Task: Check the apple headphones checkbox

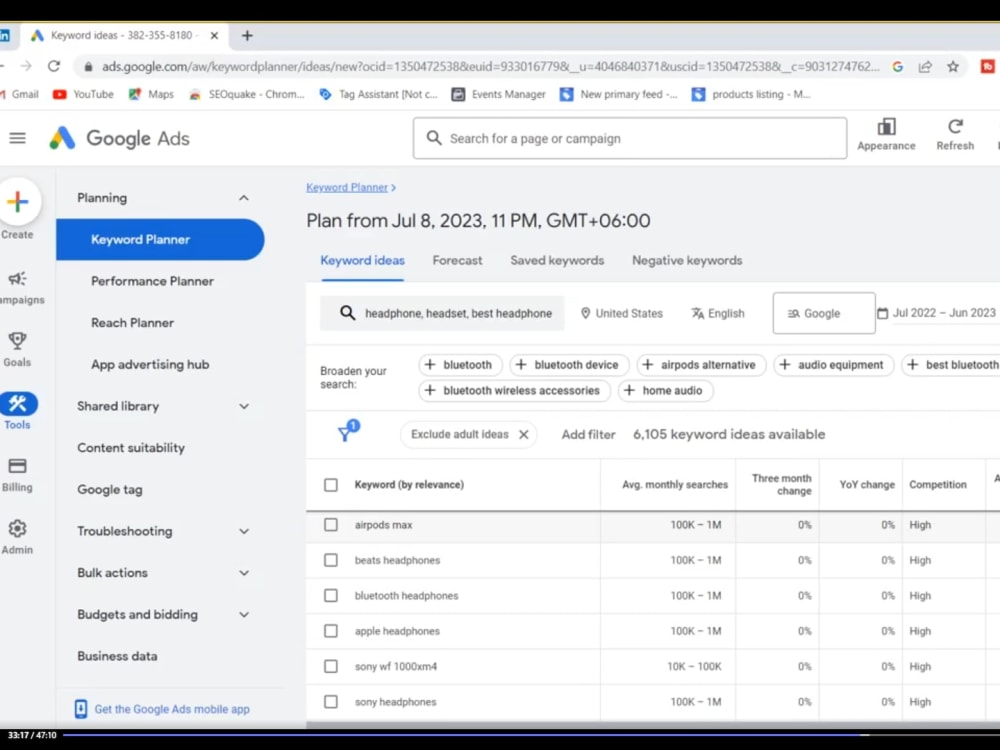Action: (330, 631)
